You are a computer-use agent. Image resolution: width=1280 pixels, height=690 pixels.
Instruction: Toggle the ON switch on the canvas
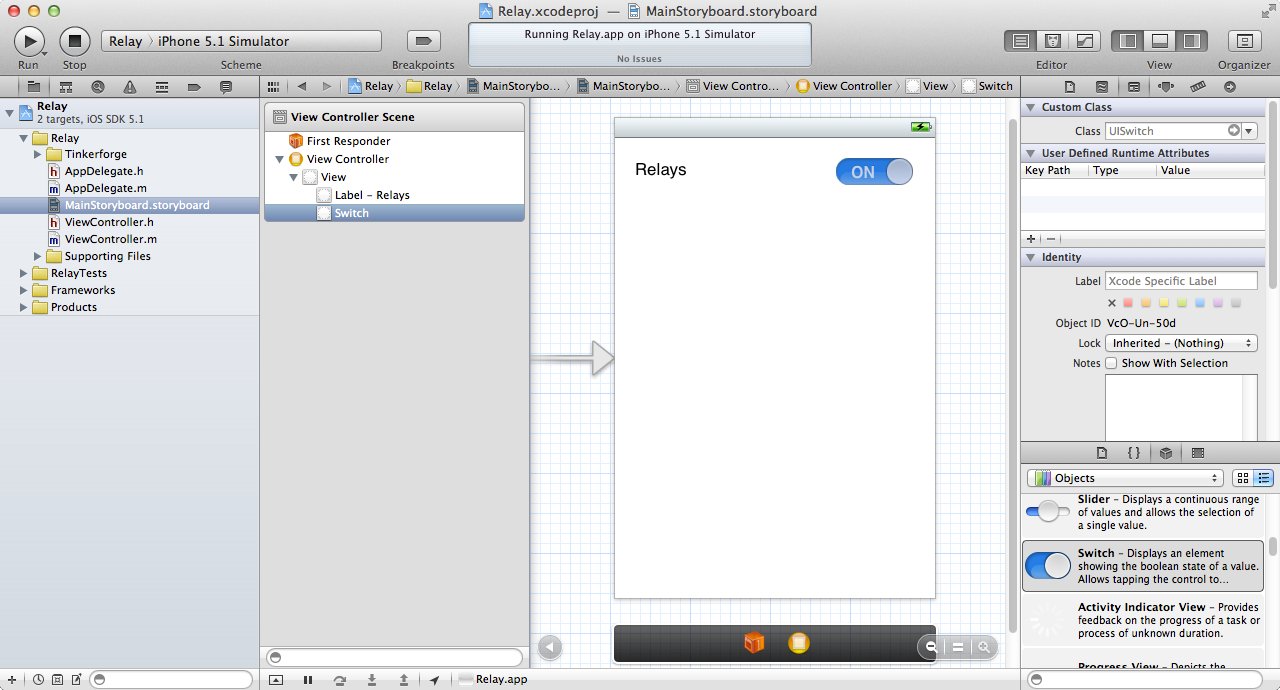(x=874, y=172)
